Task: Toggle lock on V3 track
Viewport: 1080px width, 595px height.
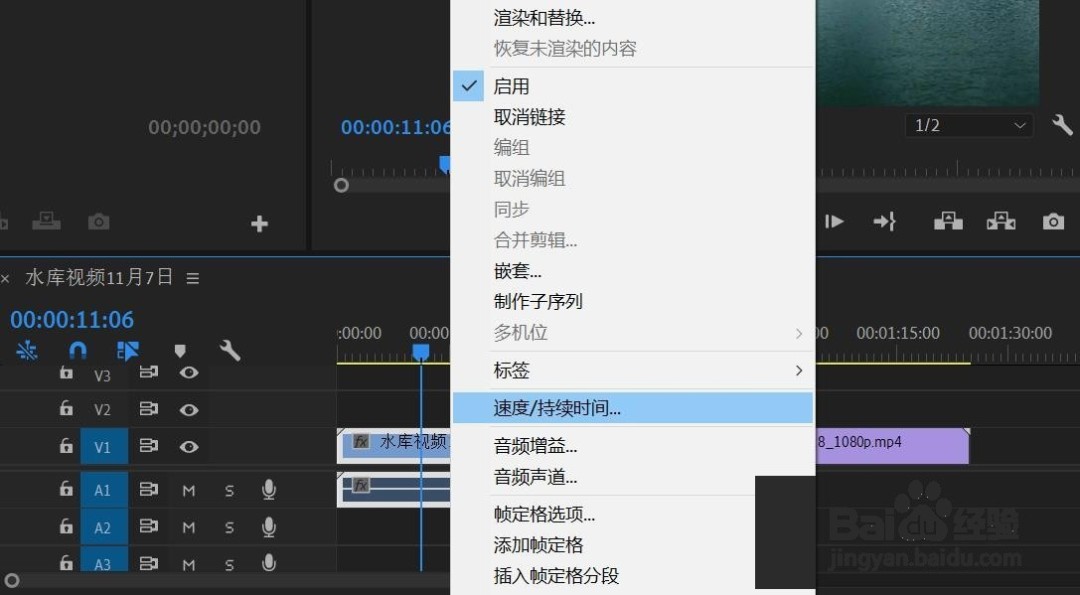Action: pos(66,372)
